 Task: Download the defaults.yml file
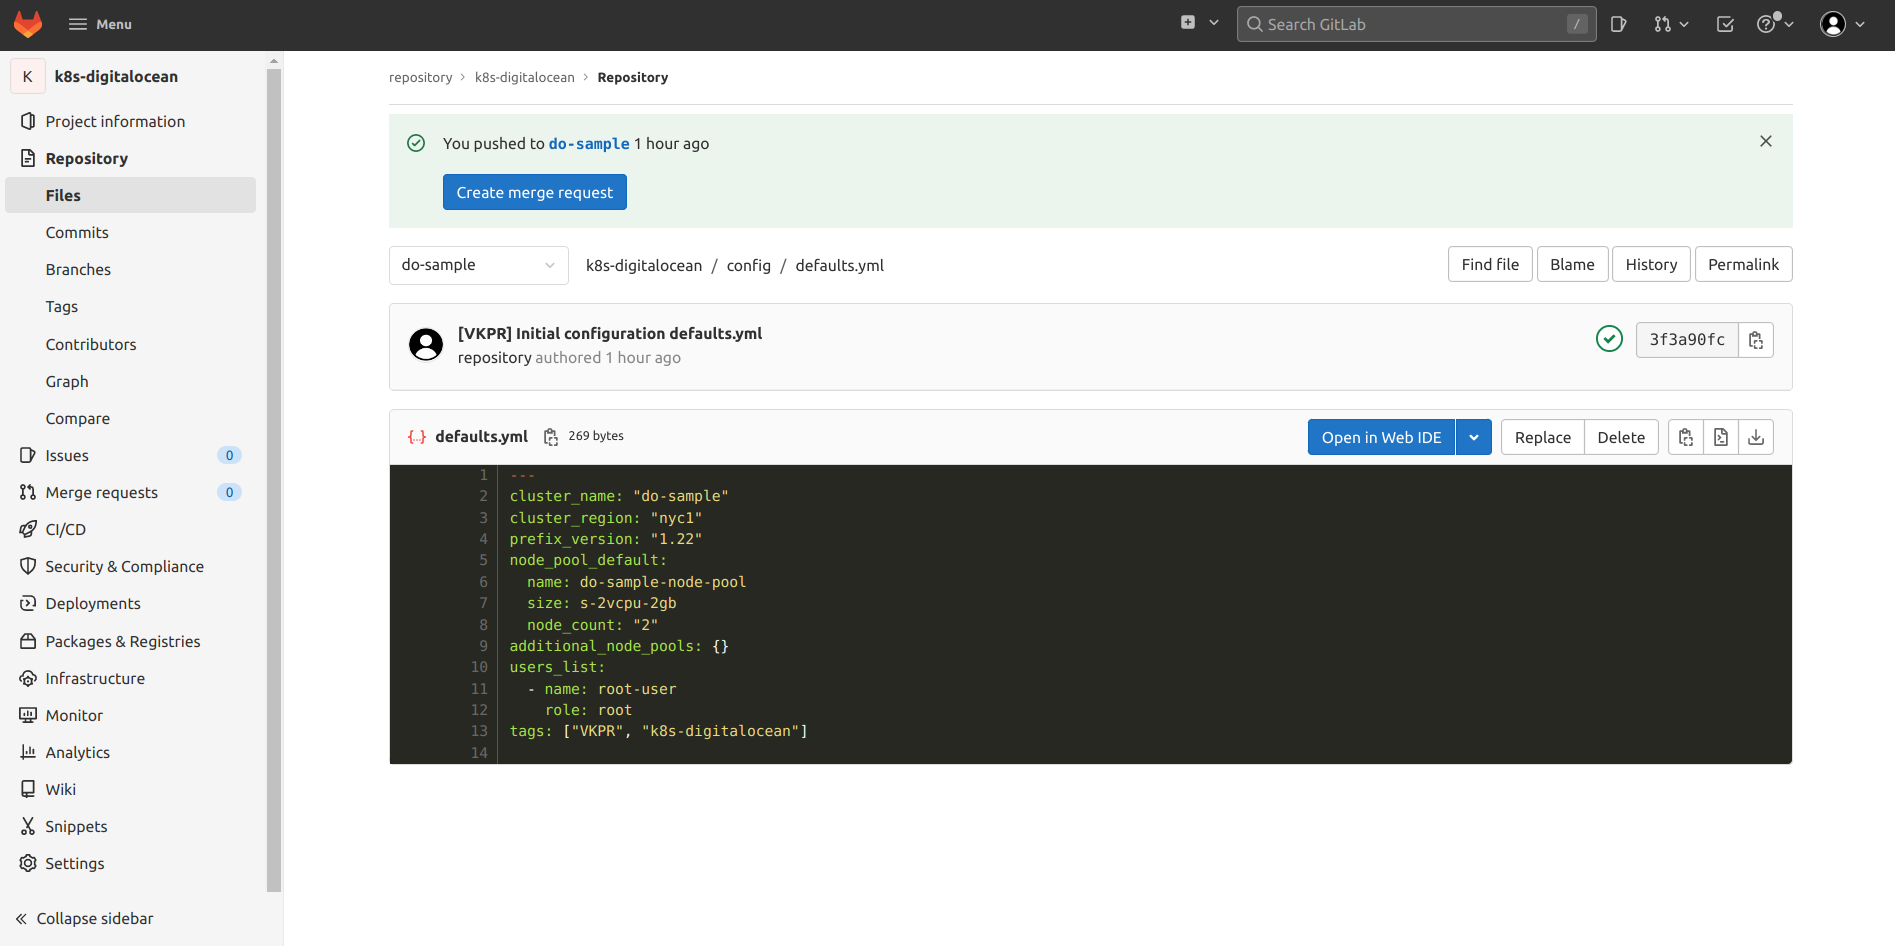point(1756,437)
